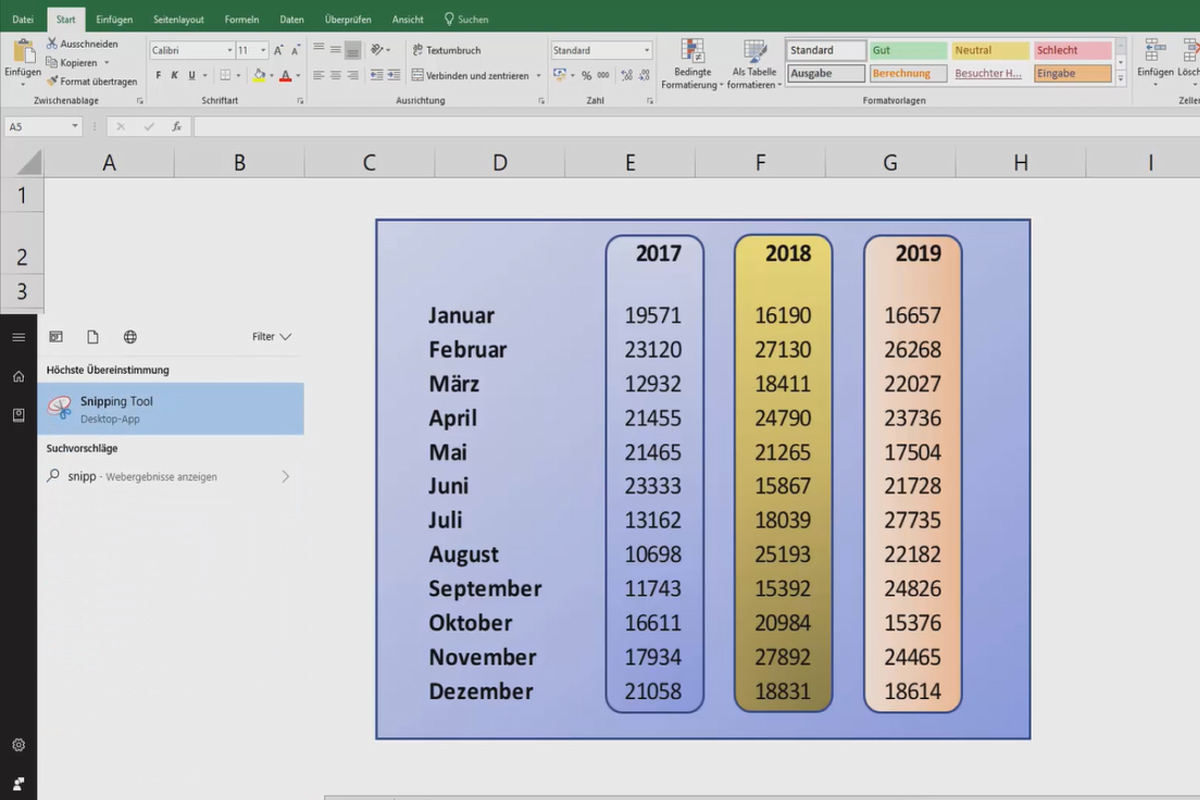This screenshot has width=1200, height=800.
Task: Click the Prozent (%) number format icon
Action: (586, 74)
